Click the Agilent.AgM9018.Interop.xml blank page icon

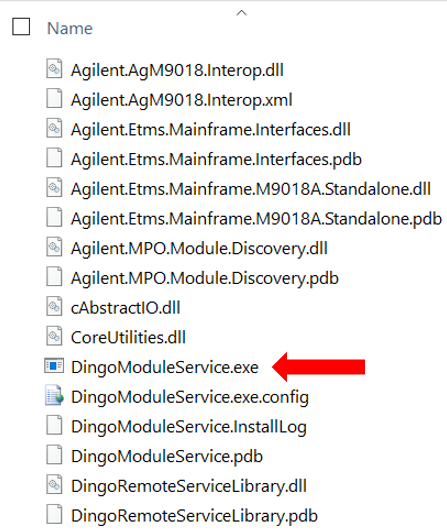[x=54, y=99]
